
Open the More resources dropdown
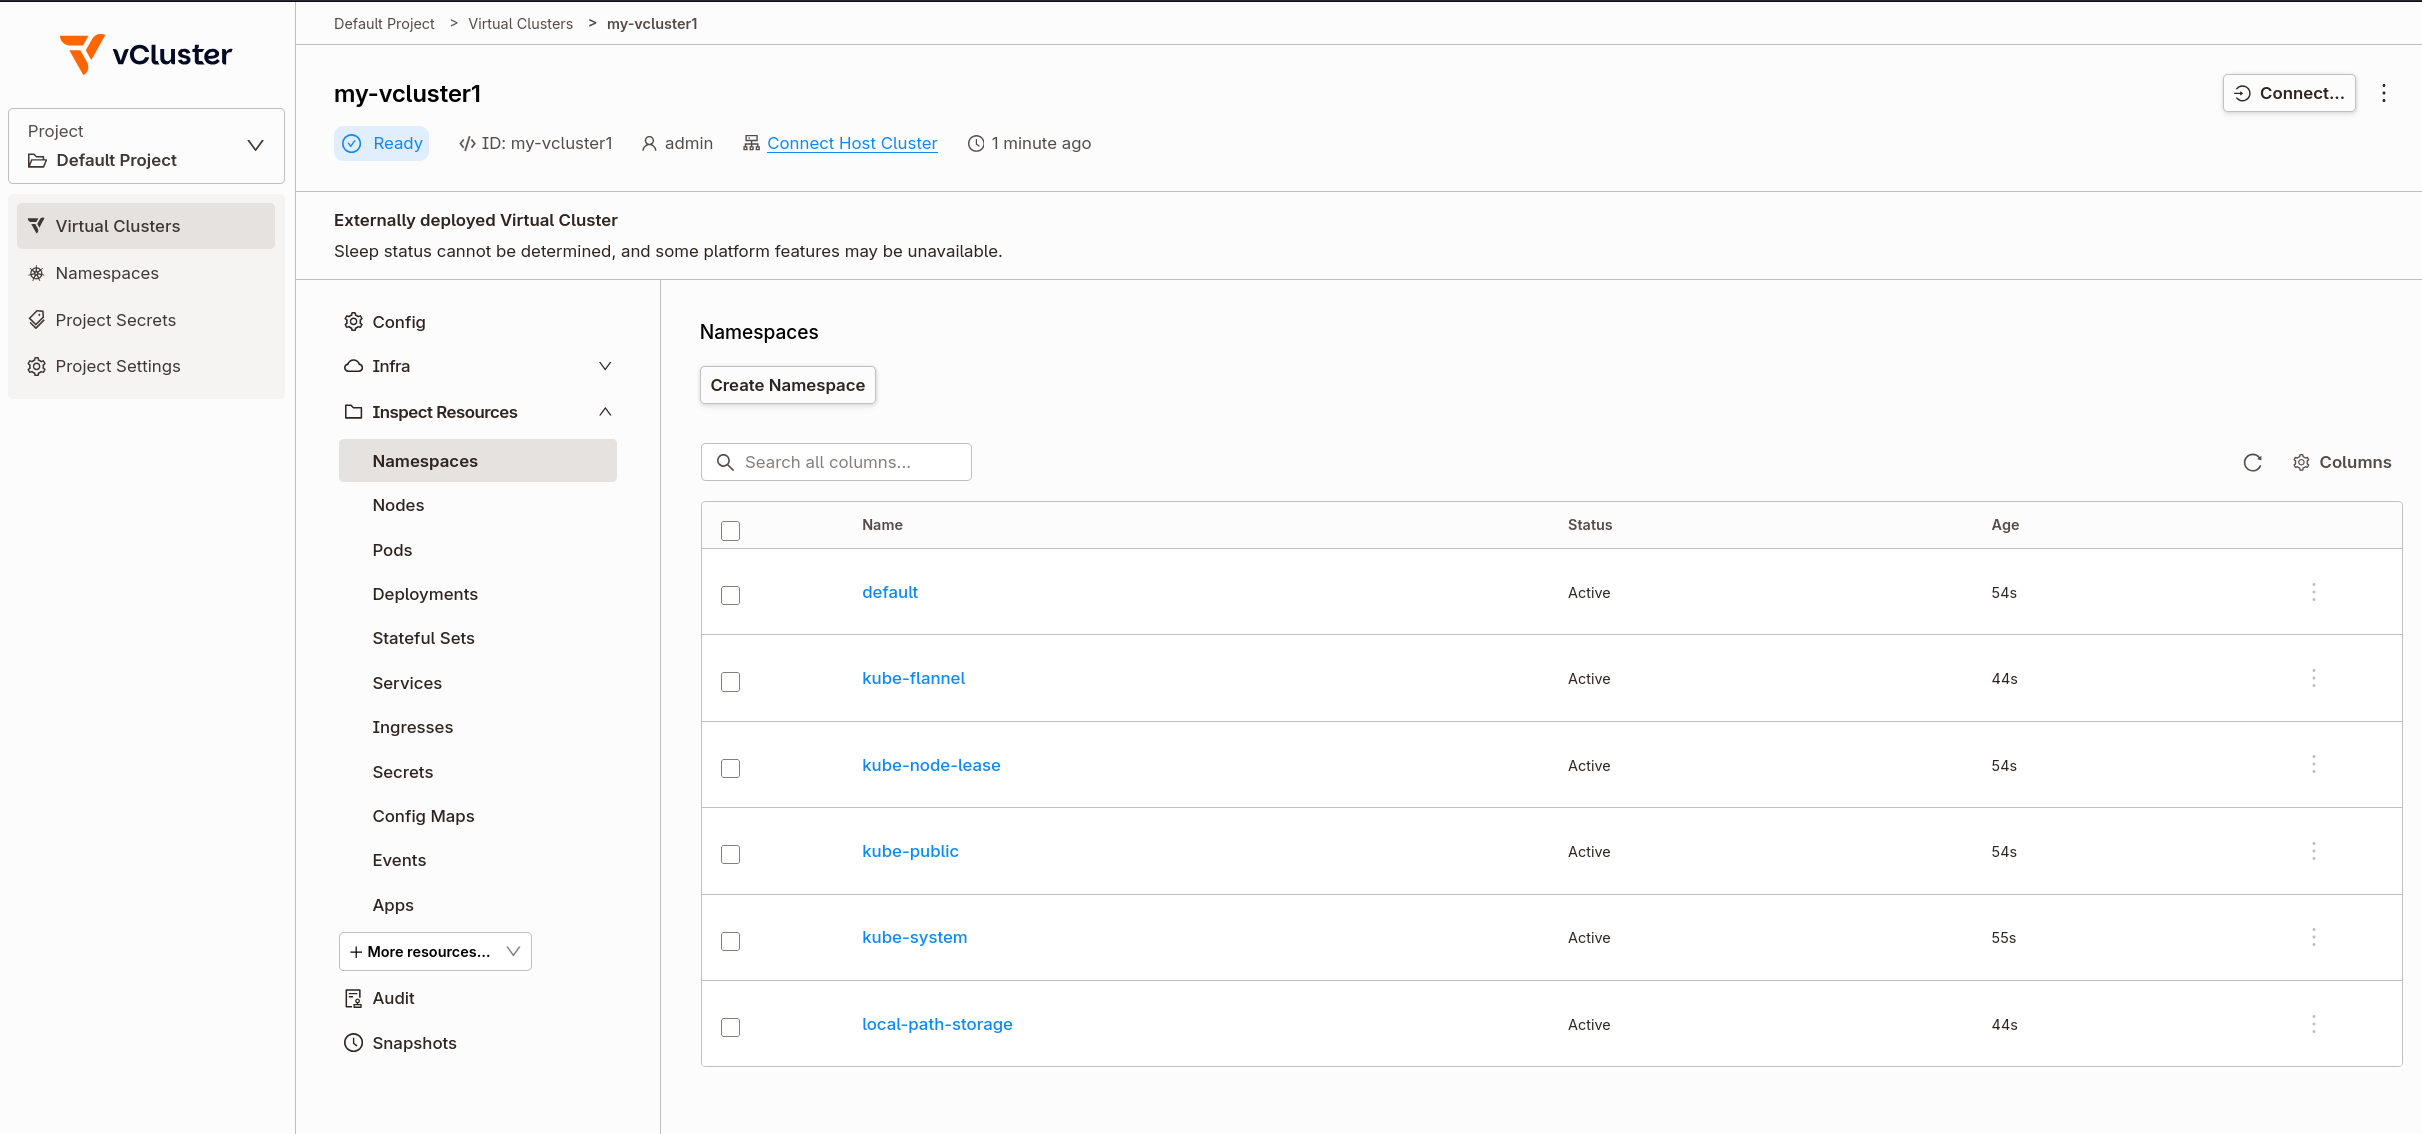click(x=435, y=951)
